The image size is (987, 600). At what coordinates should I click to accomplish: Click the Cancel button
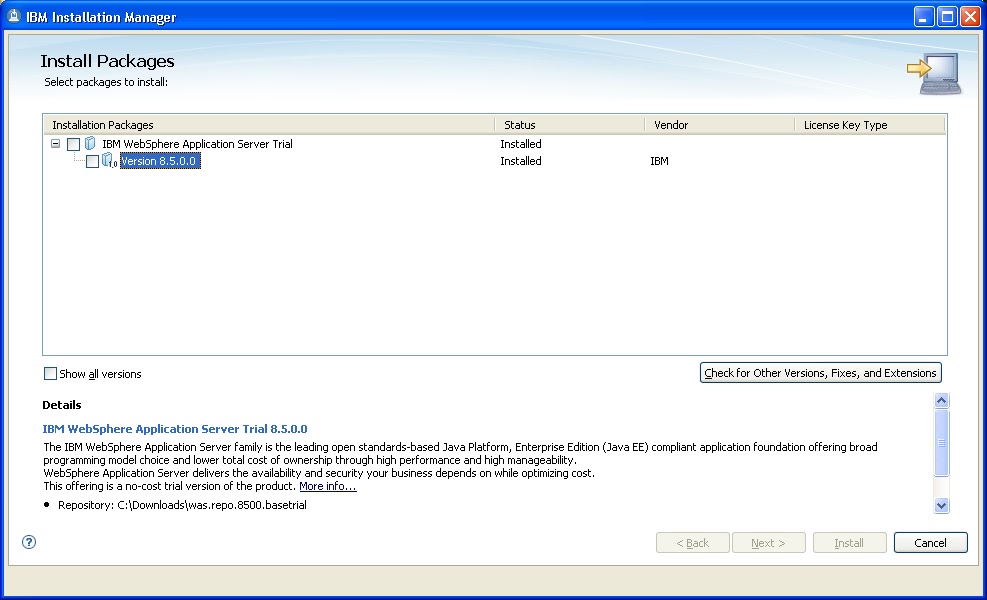coord(930,543)
